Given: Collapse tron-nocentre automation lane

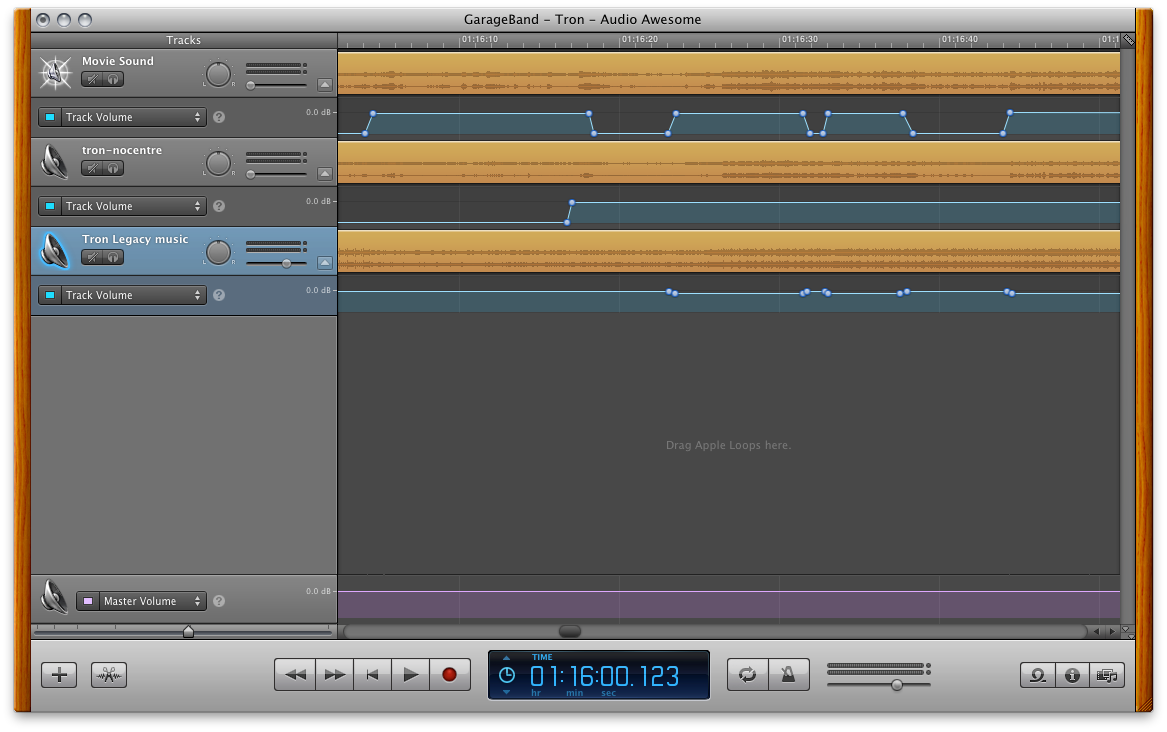Looking at the screenshot, I should coord(324,173).
